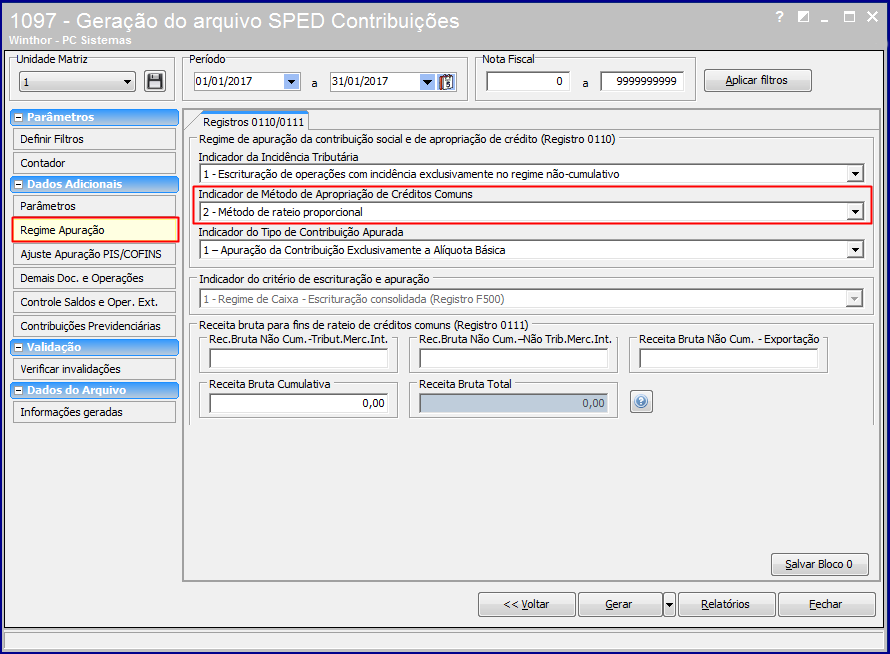Viewport: 890px width, 654px height.
Task: Open the Unidade Matriz dropdown
Action: click(127, 82)
